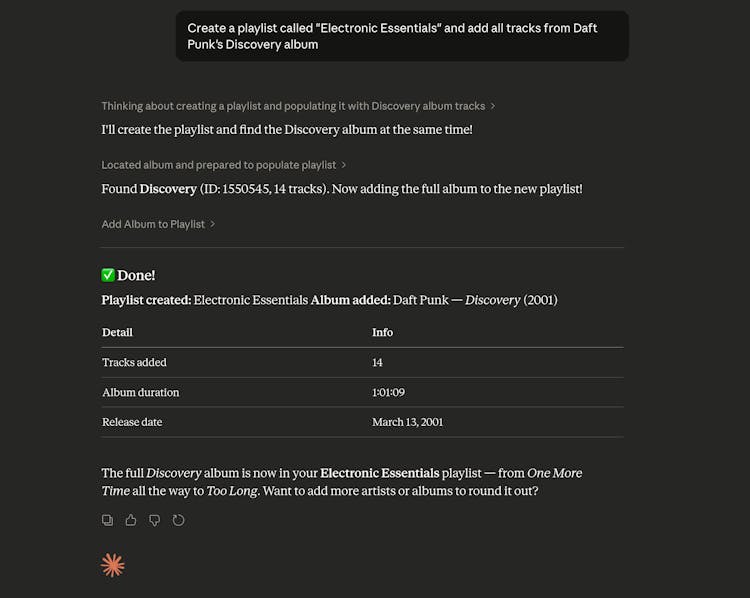Select the "Release date" table cell
Screen dimensions: 750x598
click(132, 422)
